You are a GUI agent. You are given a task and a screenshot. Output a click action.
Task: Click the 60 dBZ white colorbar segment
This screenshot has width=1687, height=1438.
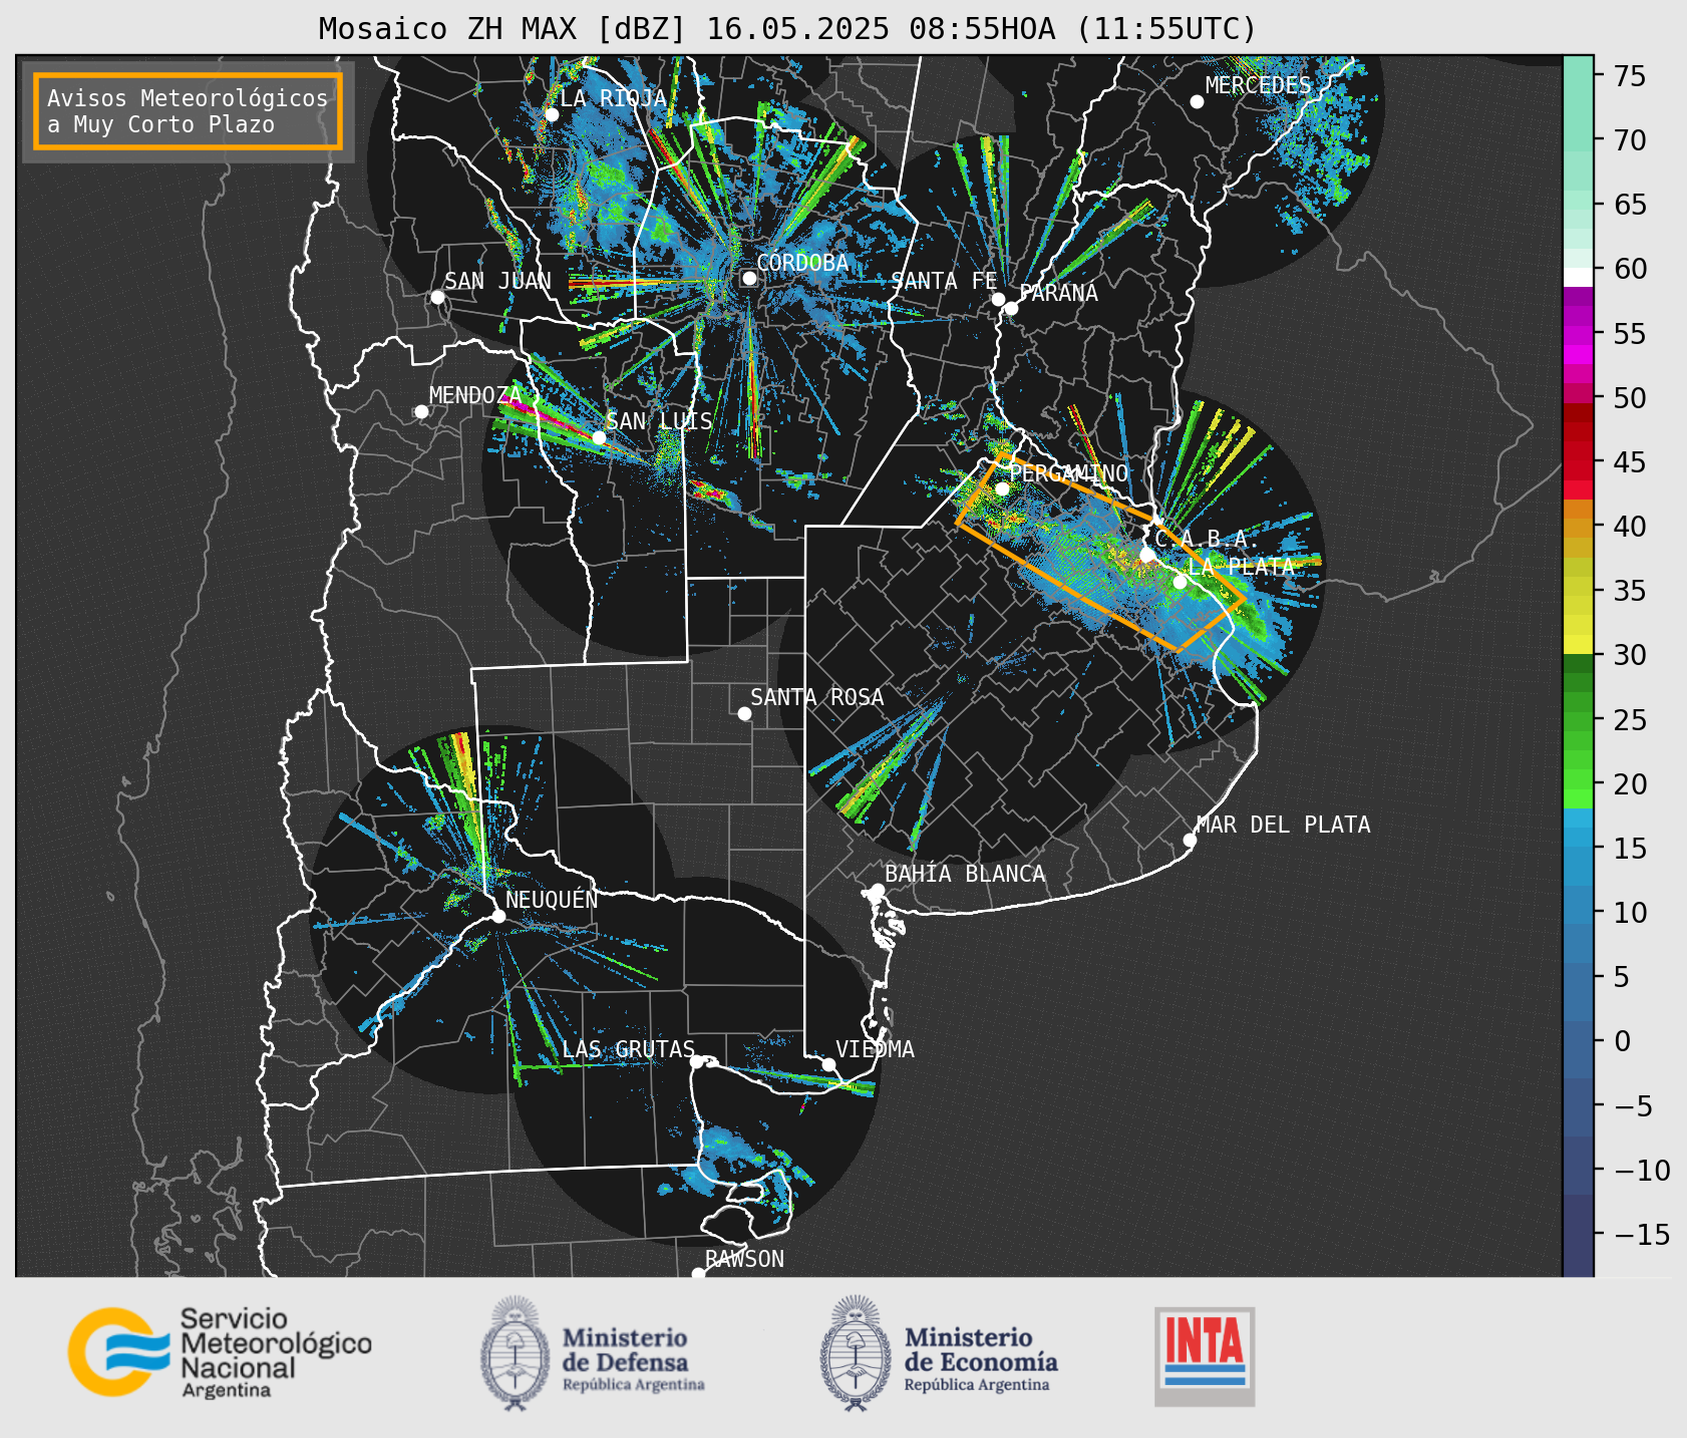pos(1577,276)
